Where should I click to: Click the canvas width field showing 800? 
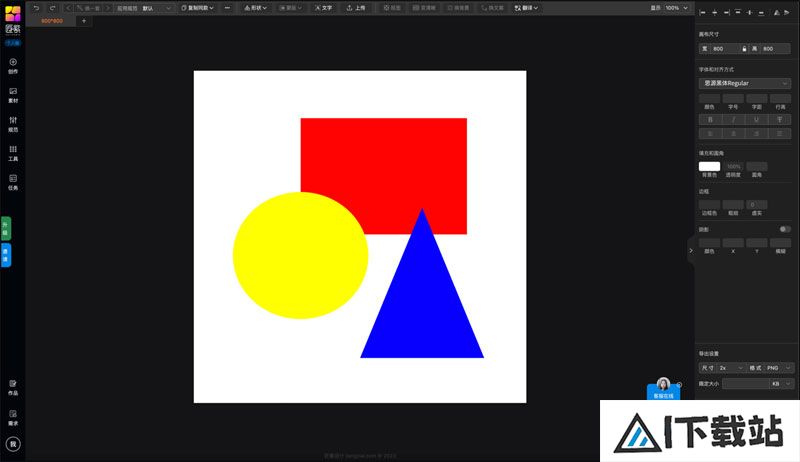point(724,48)
